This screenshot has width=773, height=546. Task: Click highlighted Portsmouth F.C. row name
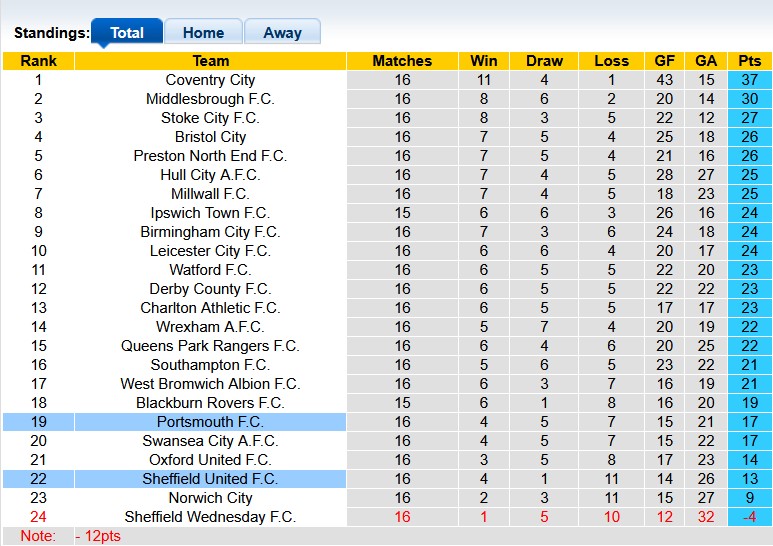pyautogui.click(x=210, y=422)
